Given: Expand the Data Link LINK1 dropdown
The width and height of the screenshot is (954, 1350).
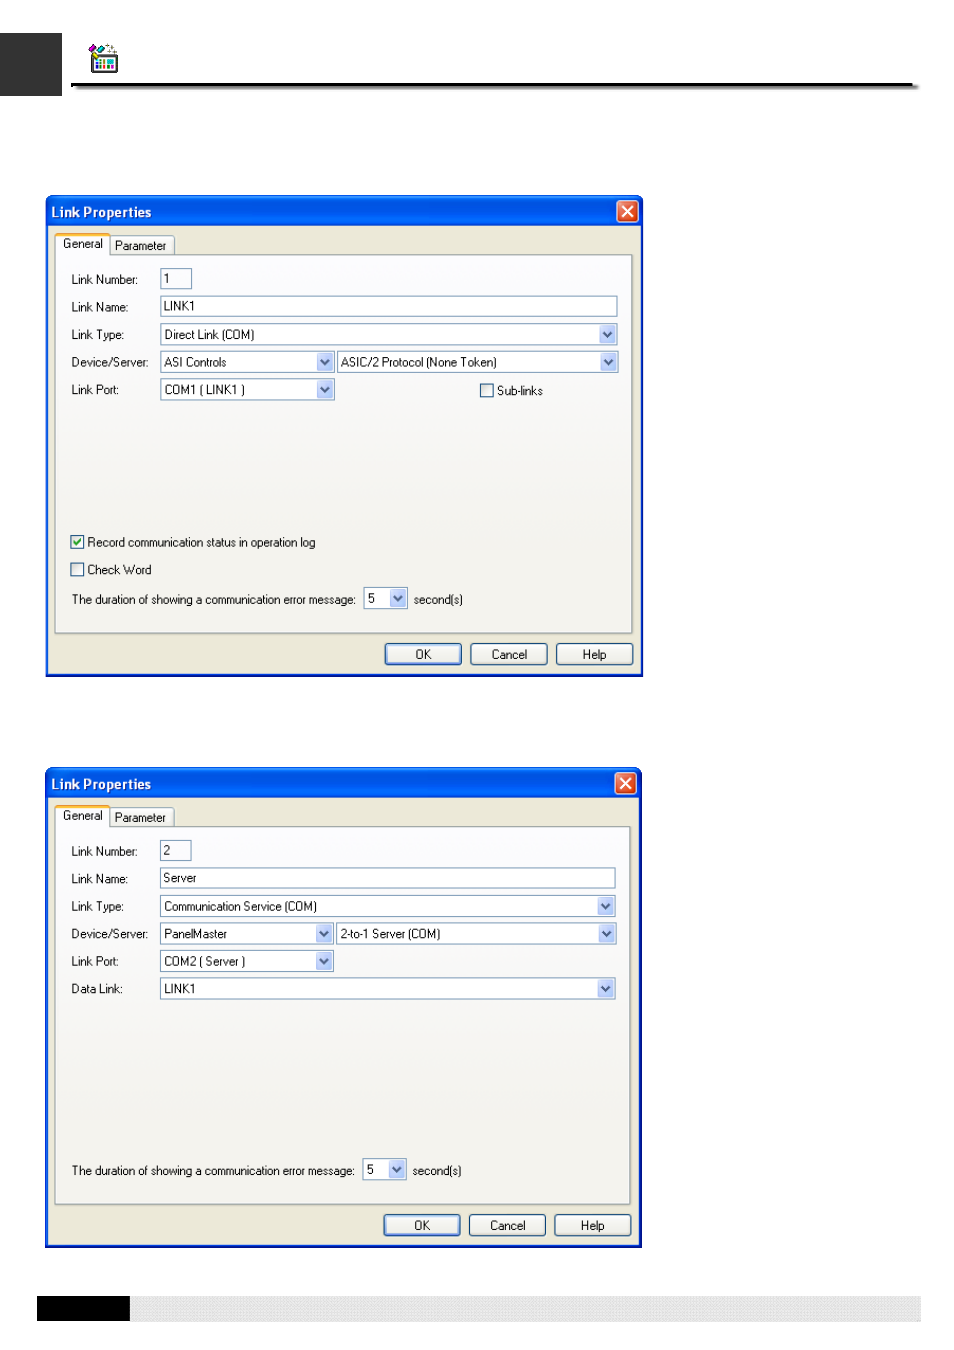Looking at the screenshot, I should [x=606, y=989].
